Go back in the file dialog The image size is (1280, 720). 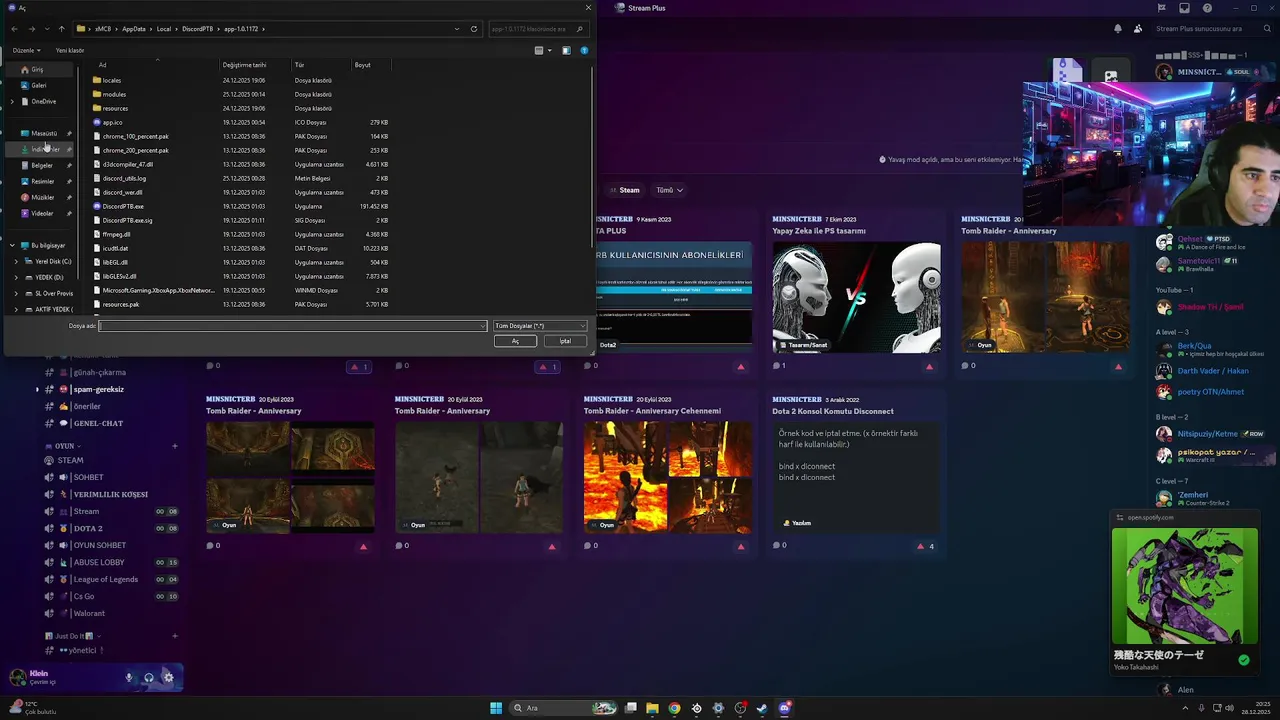(x=14, y=29)
